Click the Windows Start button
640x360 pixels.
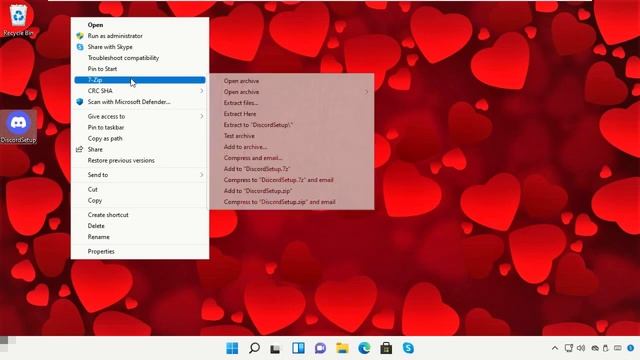pos(232,348)
